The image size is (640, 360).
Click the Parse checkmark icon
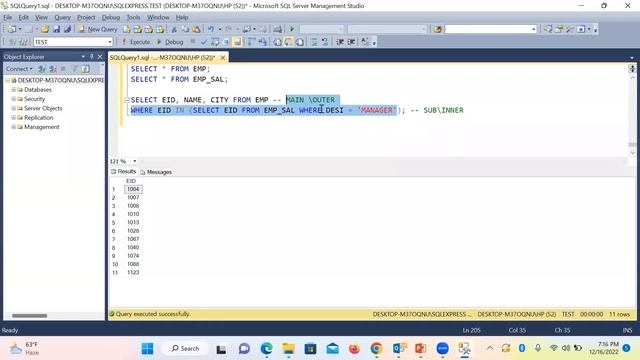(204, 42)
